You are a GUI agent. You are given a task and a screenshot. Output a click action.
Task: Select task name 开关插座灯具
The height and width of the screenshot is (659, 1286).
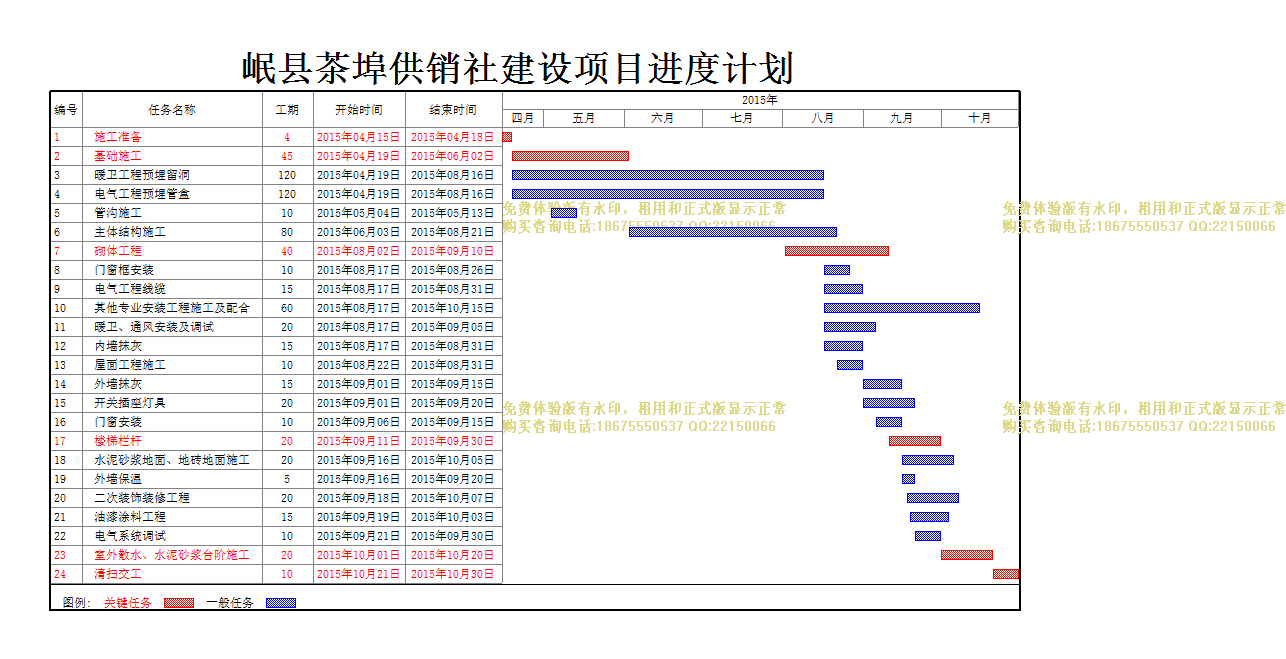pos(130,403)
